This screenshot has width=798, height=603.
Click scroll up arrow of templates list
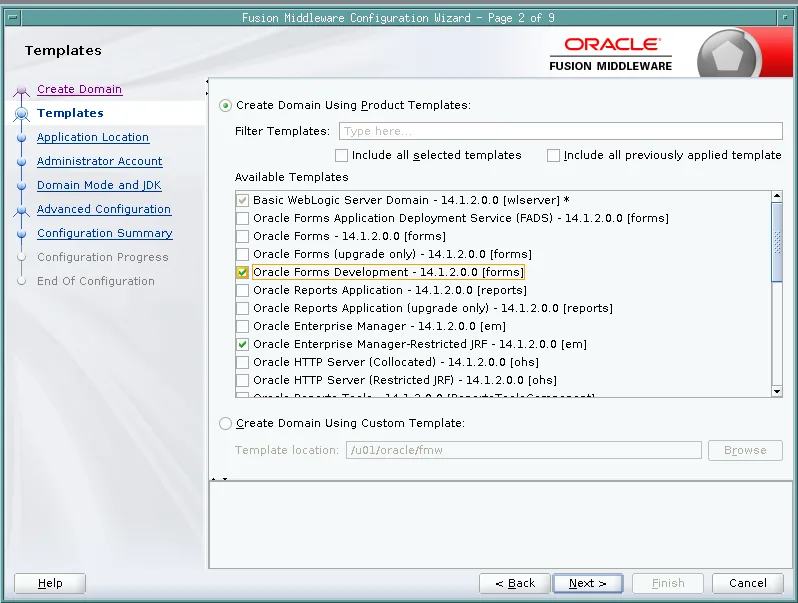coord(777,196)
